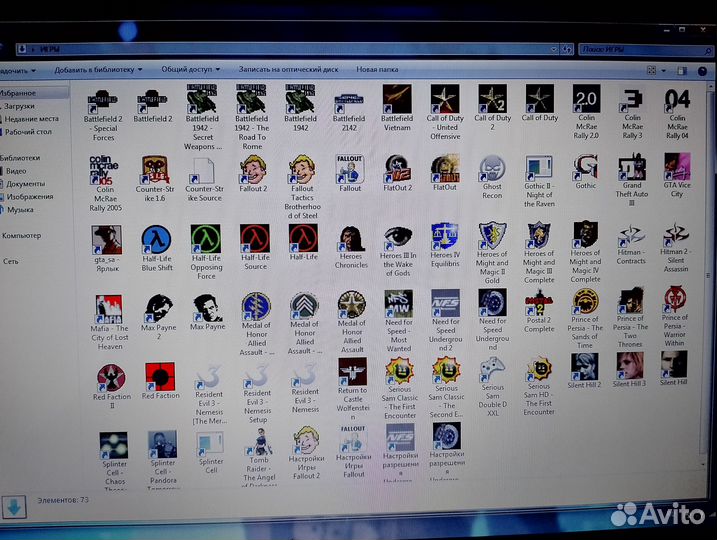Refresh the folder via address bar button
This screenshot has width=717, height=540.
pos(567,49)
